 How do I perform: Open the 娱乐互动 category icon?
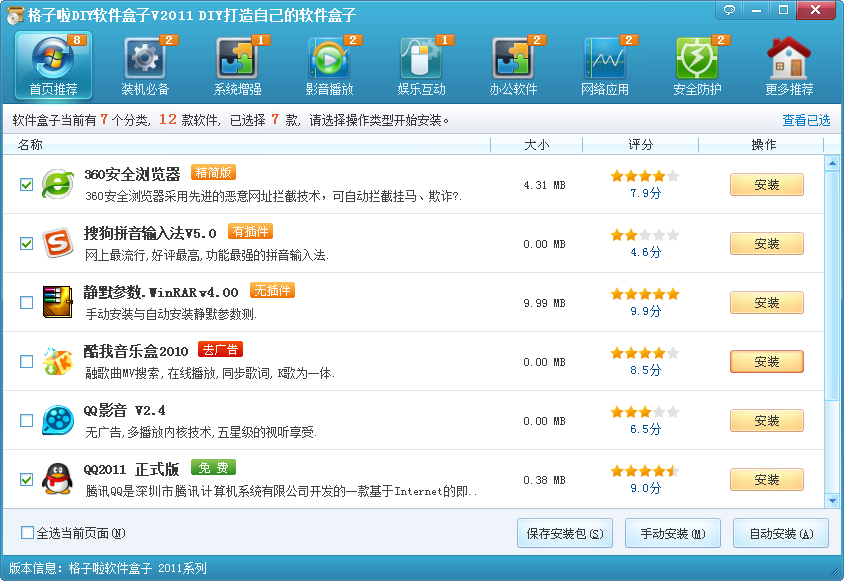click(420, 58)
